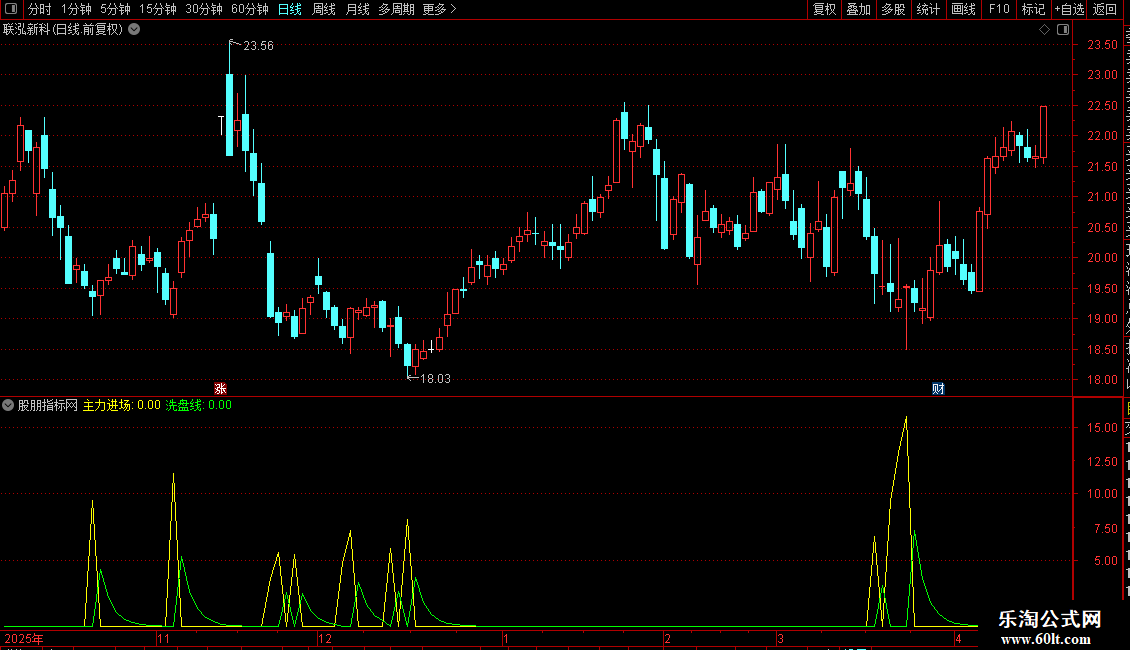The width and height of the screenshot is (1130, 650).
Task: Switch to 分时 intraday view
Action: (40, 9)
